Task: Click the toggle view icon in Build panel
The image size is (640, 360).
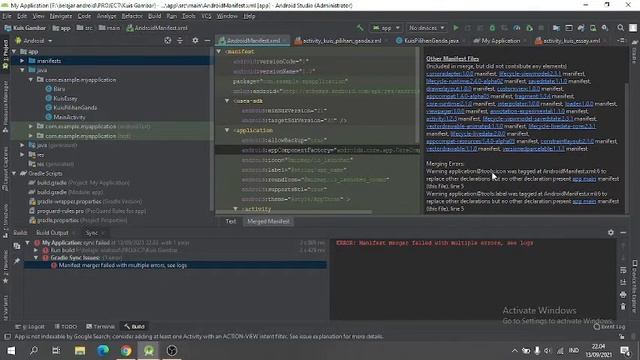Action: (17, 246)
